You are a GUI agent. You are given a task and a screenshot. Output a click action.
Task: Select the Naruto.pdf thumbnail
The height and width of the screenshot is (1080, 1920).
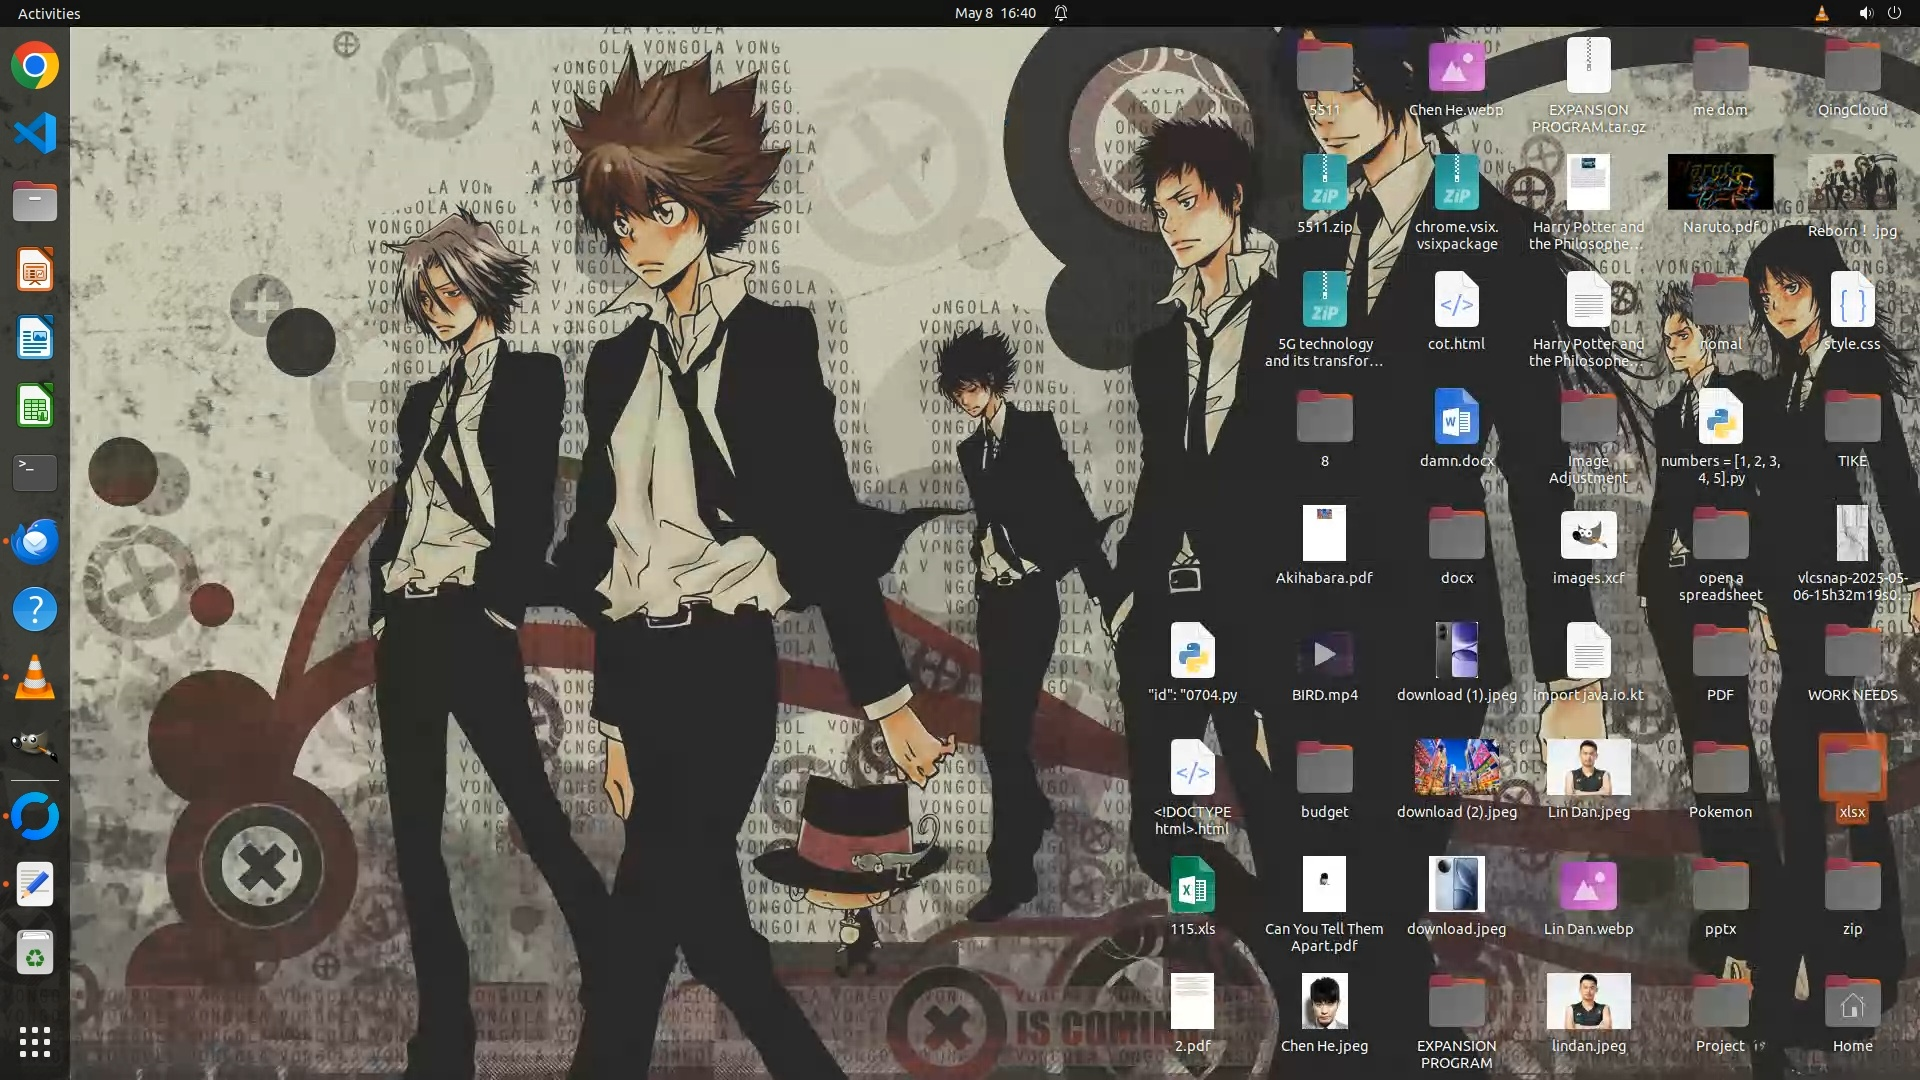(1720, 183)
